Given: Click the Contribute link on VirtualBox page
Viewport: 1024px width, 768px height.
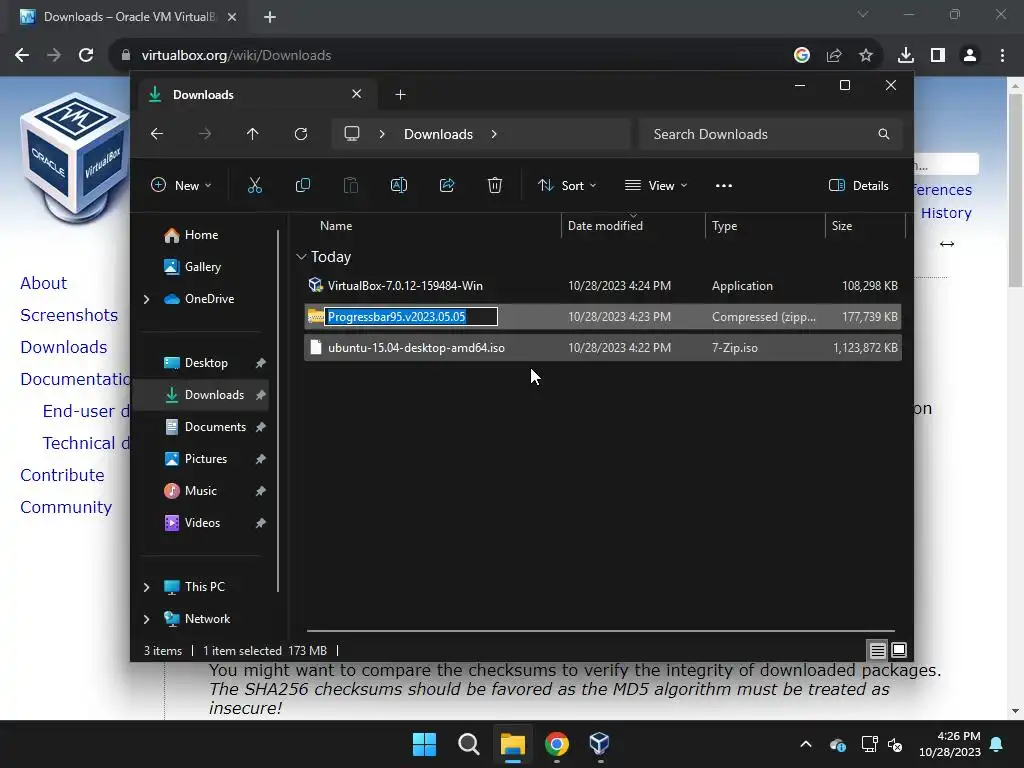Looking at the screenshot, I should [62, 475].
